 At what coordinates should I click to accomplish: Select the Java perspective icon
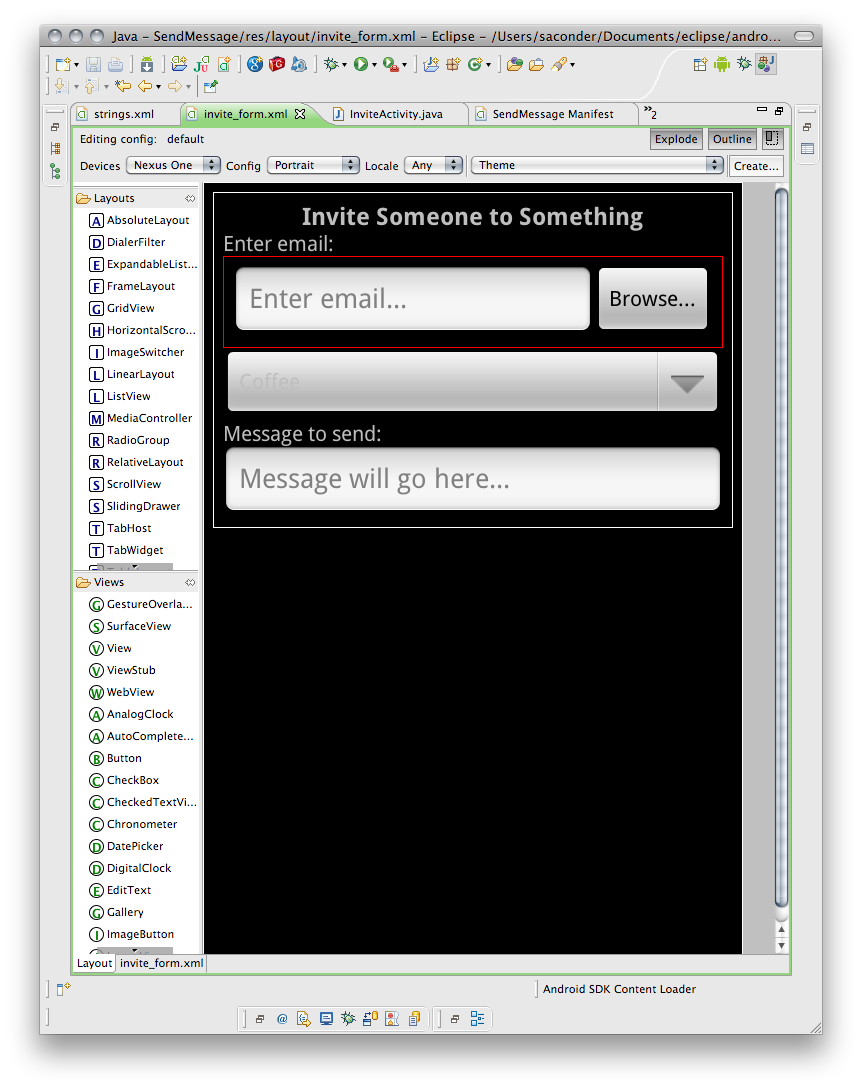[766, 65]
